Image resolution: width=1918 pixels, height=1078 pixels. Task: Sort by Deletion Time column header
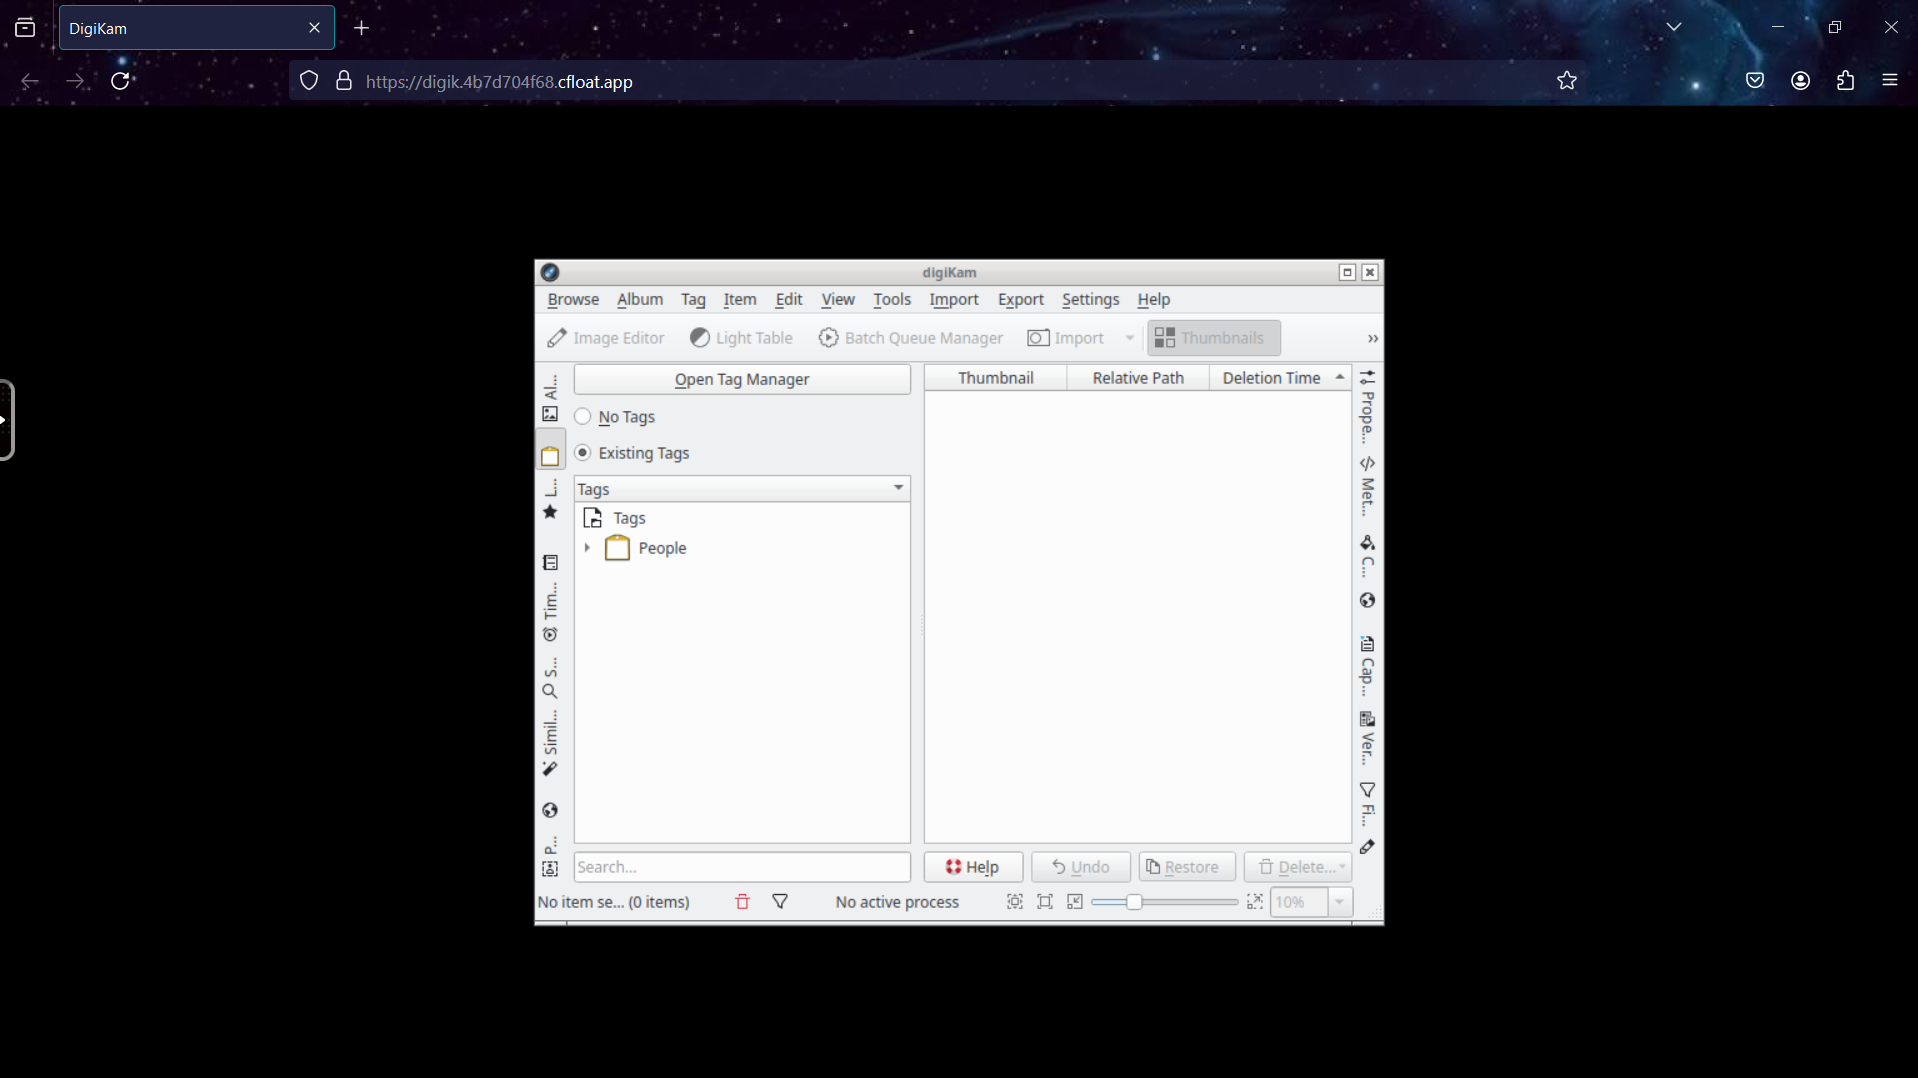[1280, 378]
